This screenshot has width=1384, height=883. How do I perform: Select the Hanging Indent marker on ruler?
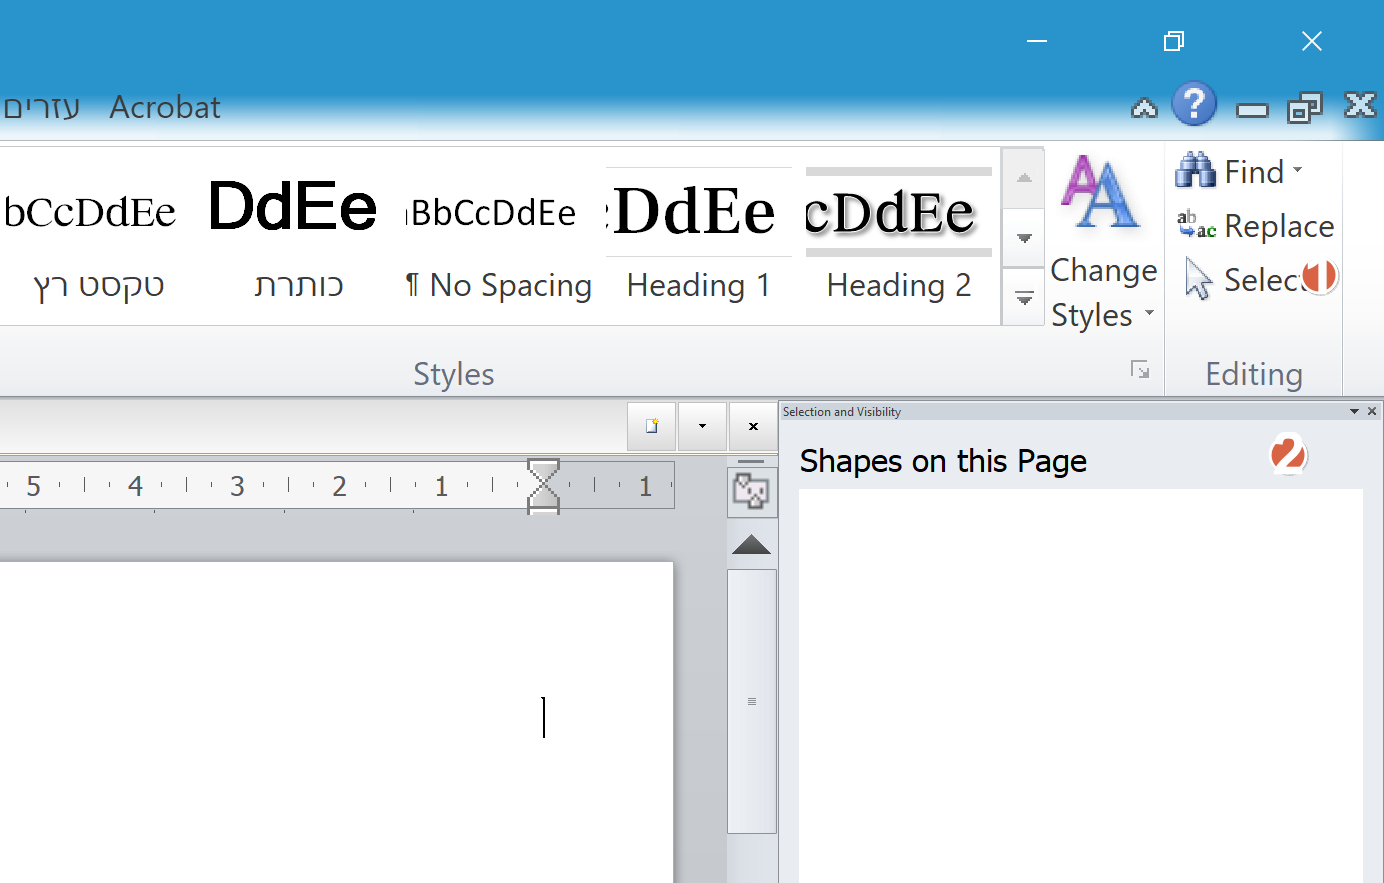coord(543,497)
